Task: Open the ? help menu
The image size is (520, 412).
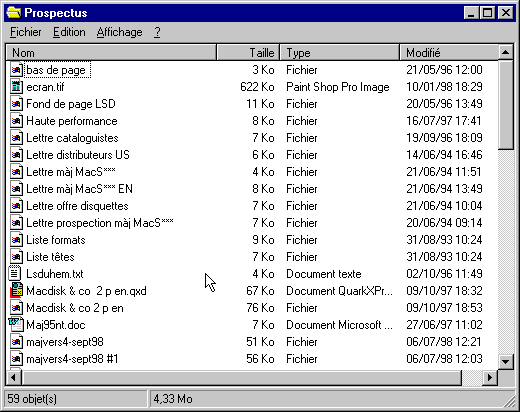Action: [157, 32]
